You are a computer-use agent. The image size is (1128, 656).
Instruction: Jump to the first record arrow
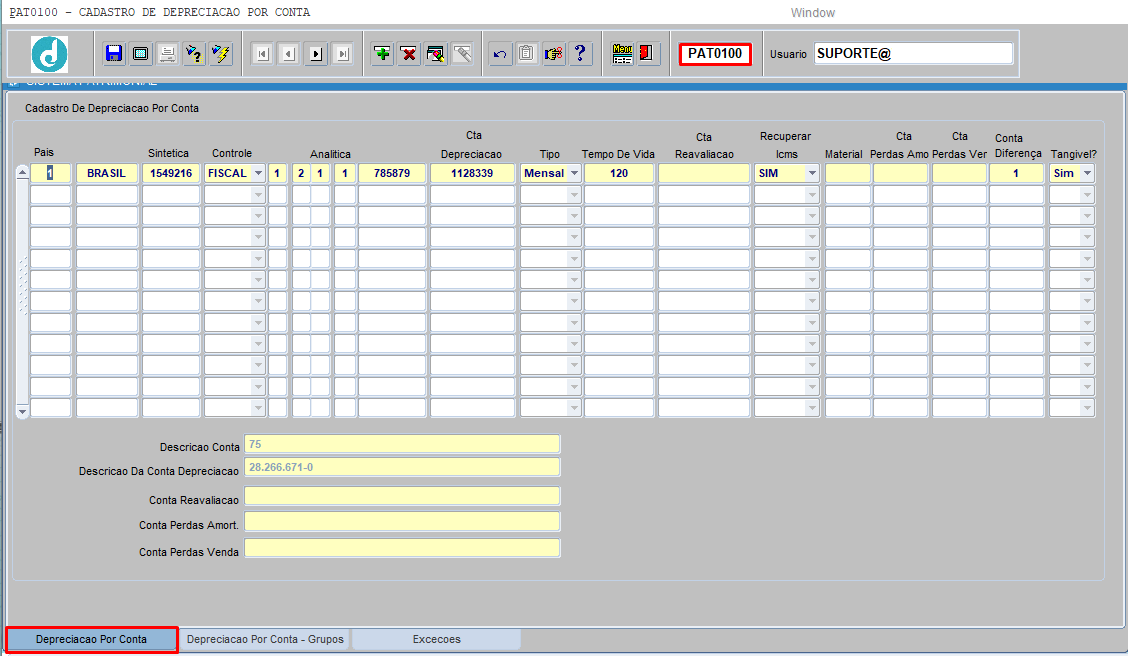pyautogui.click(x=262, y=54)
